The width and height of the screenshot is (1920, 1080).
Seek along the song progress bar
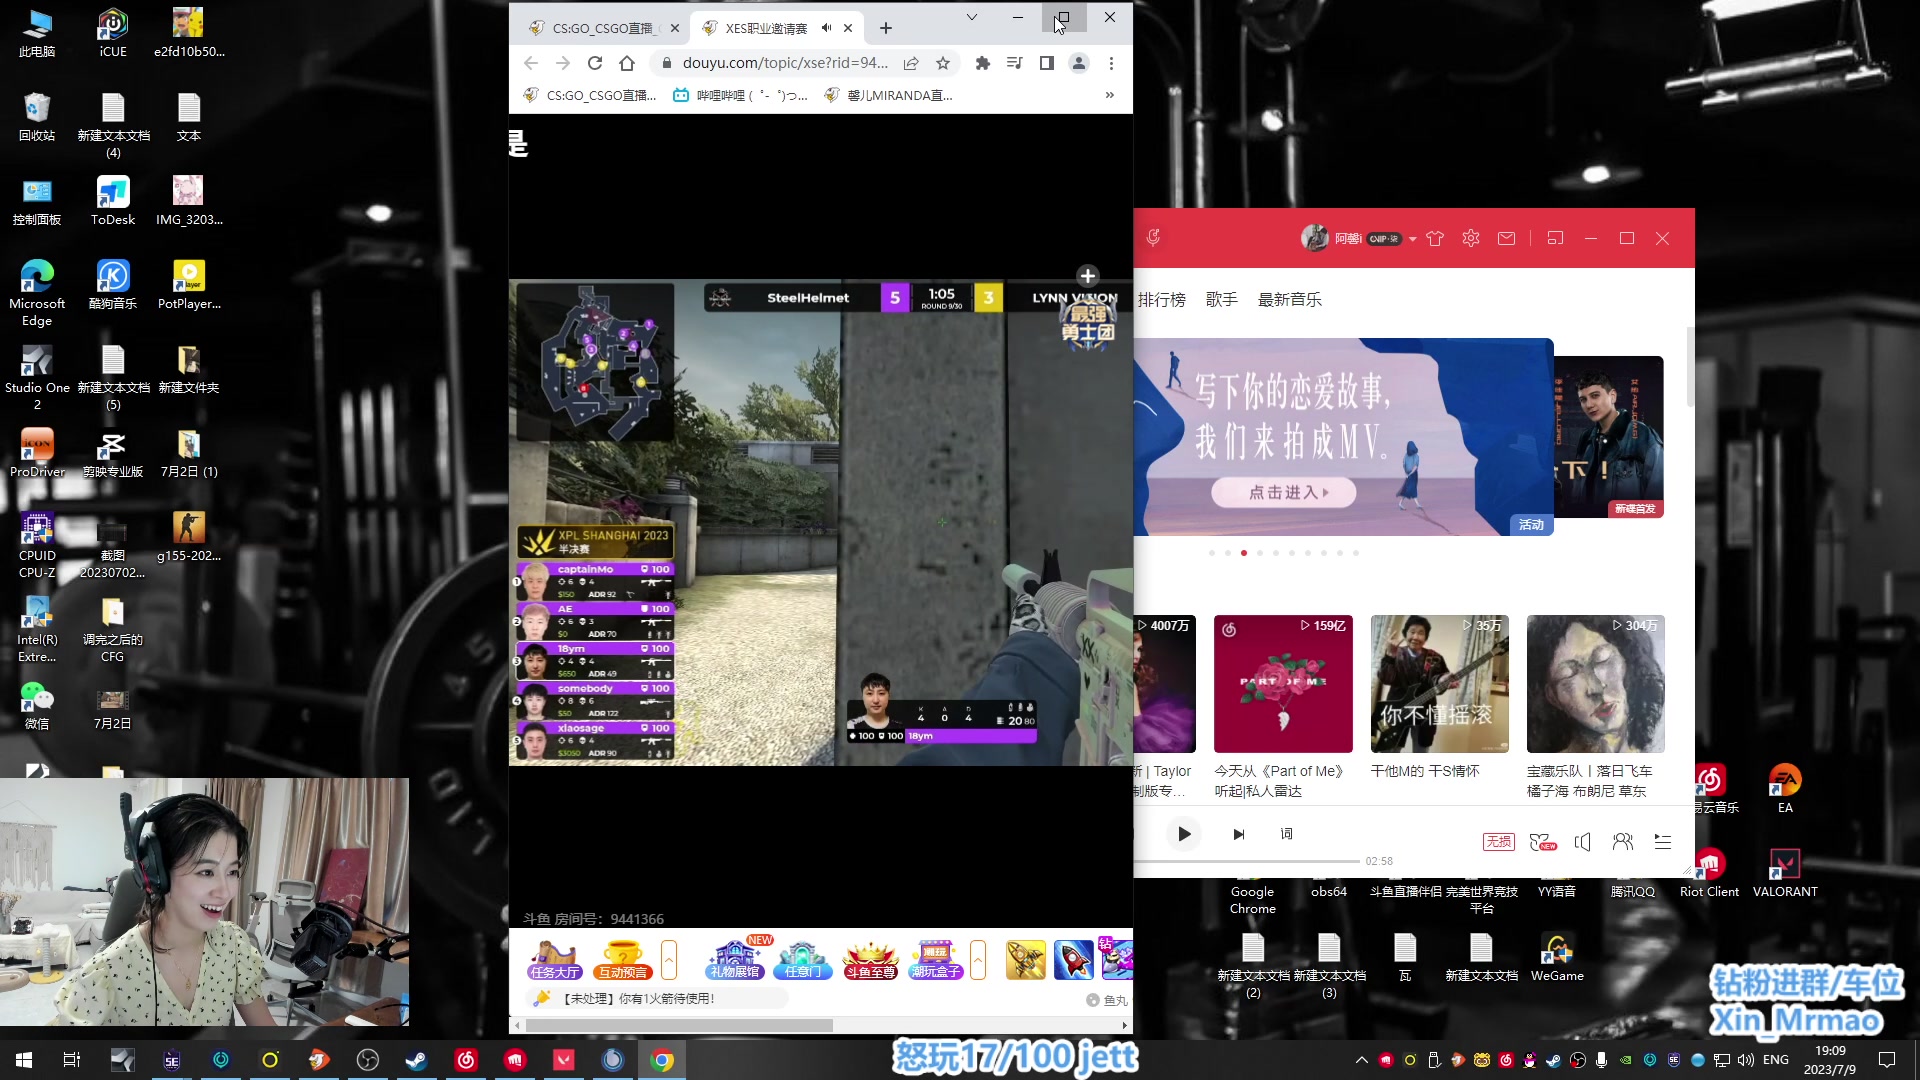pyautogui.click(x=1246, y=861)
